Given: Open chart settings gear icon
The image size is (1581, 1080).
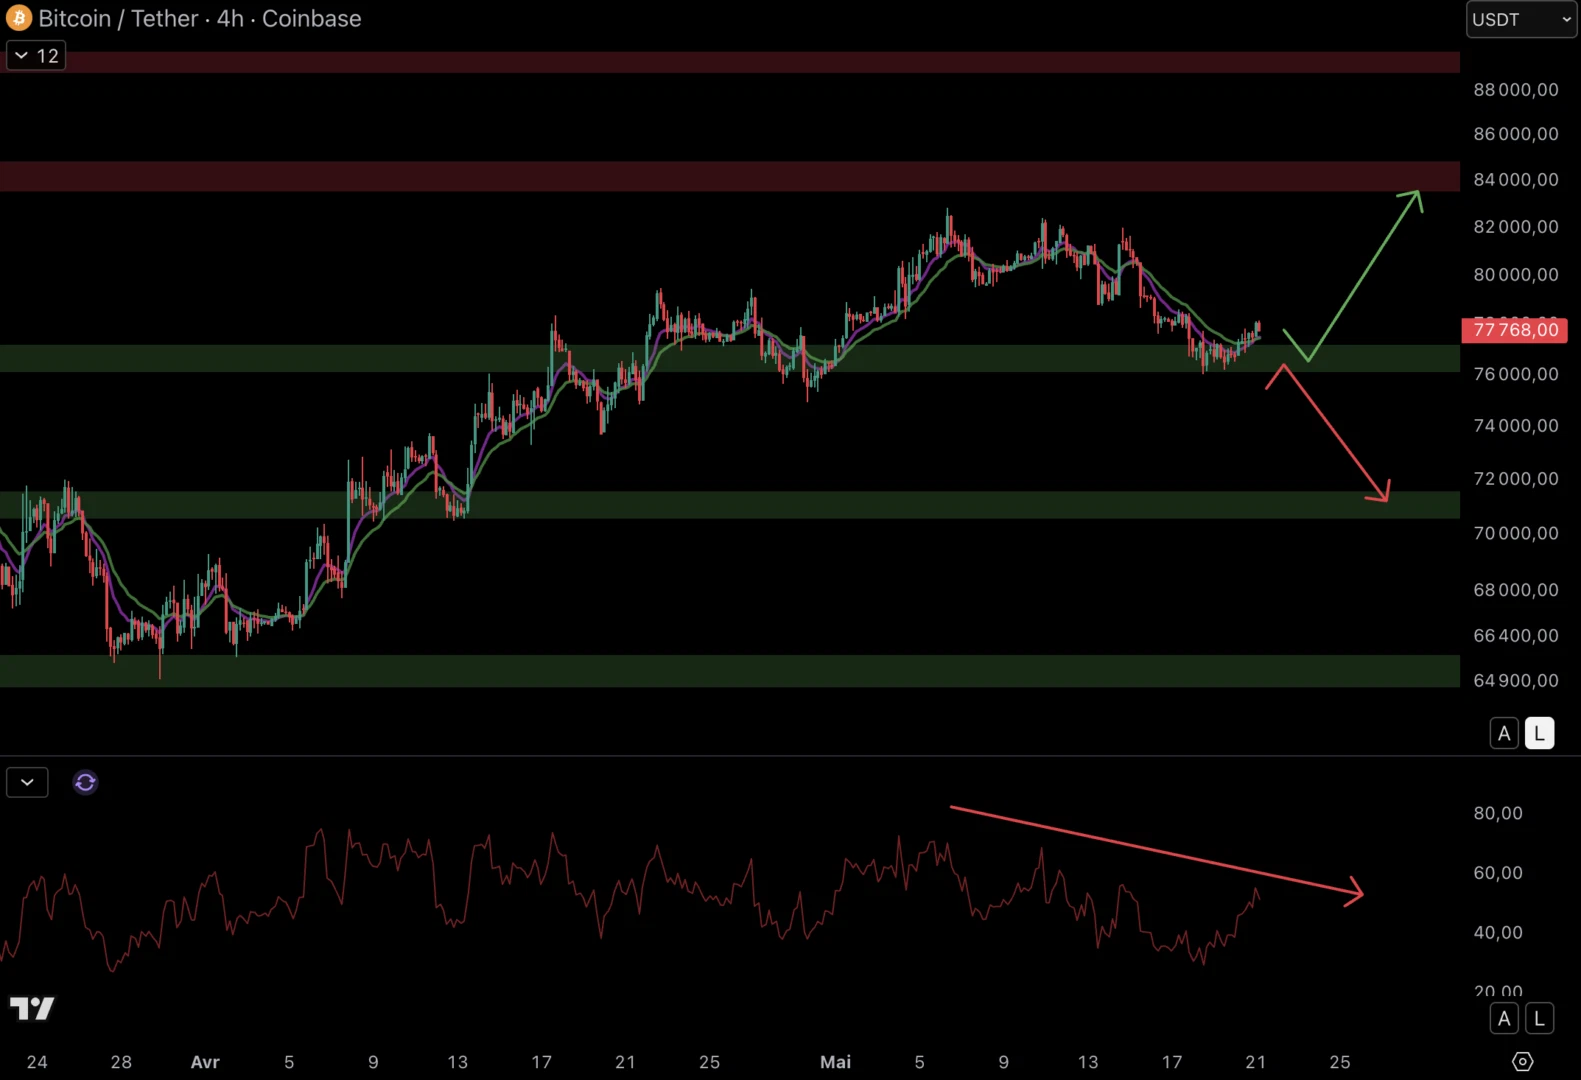Looking at the screenshot, I should 1522,1061.
